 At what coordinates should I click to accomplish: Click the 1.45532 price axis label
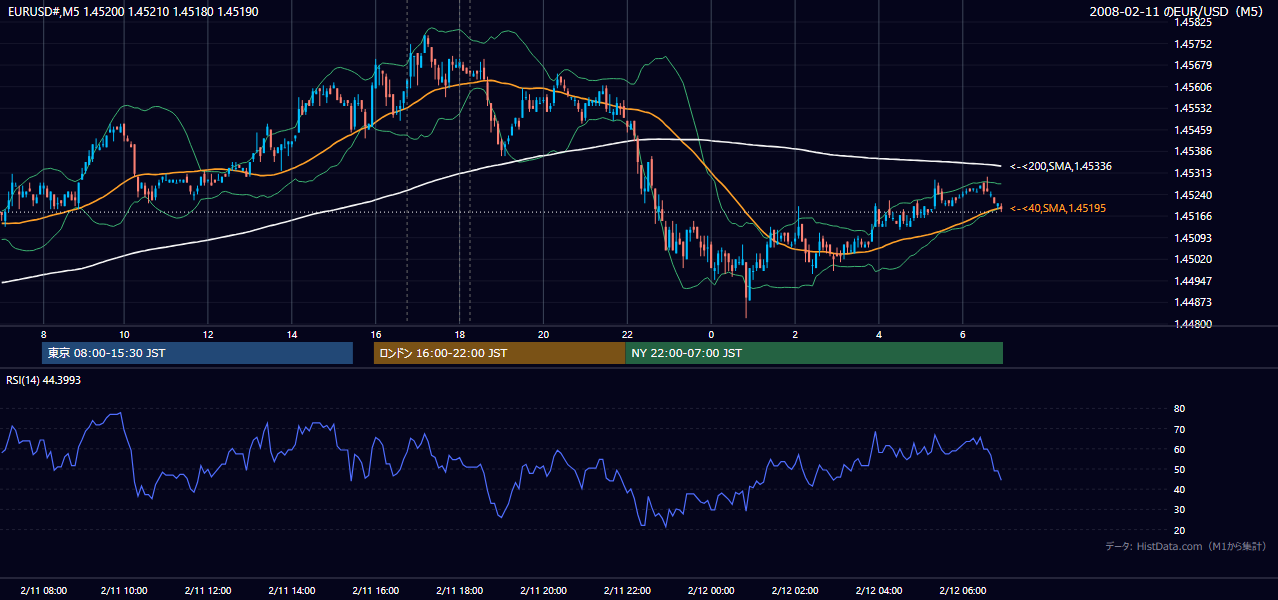click(1193, 108)
